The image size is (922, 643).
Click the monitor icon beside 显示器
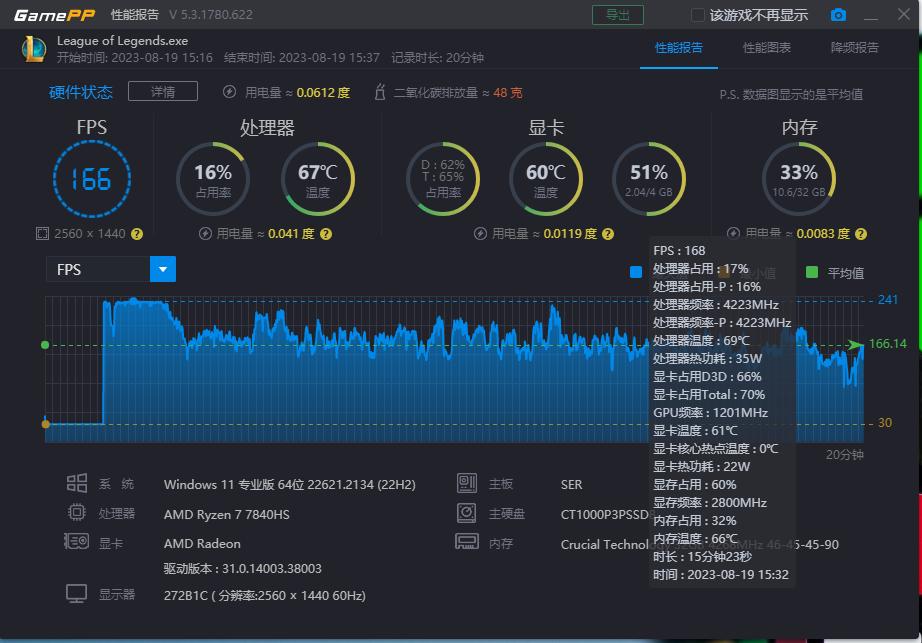tap(76, 594)
